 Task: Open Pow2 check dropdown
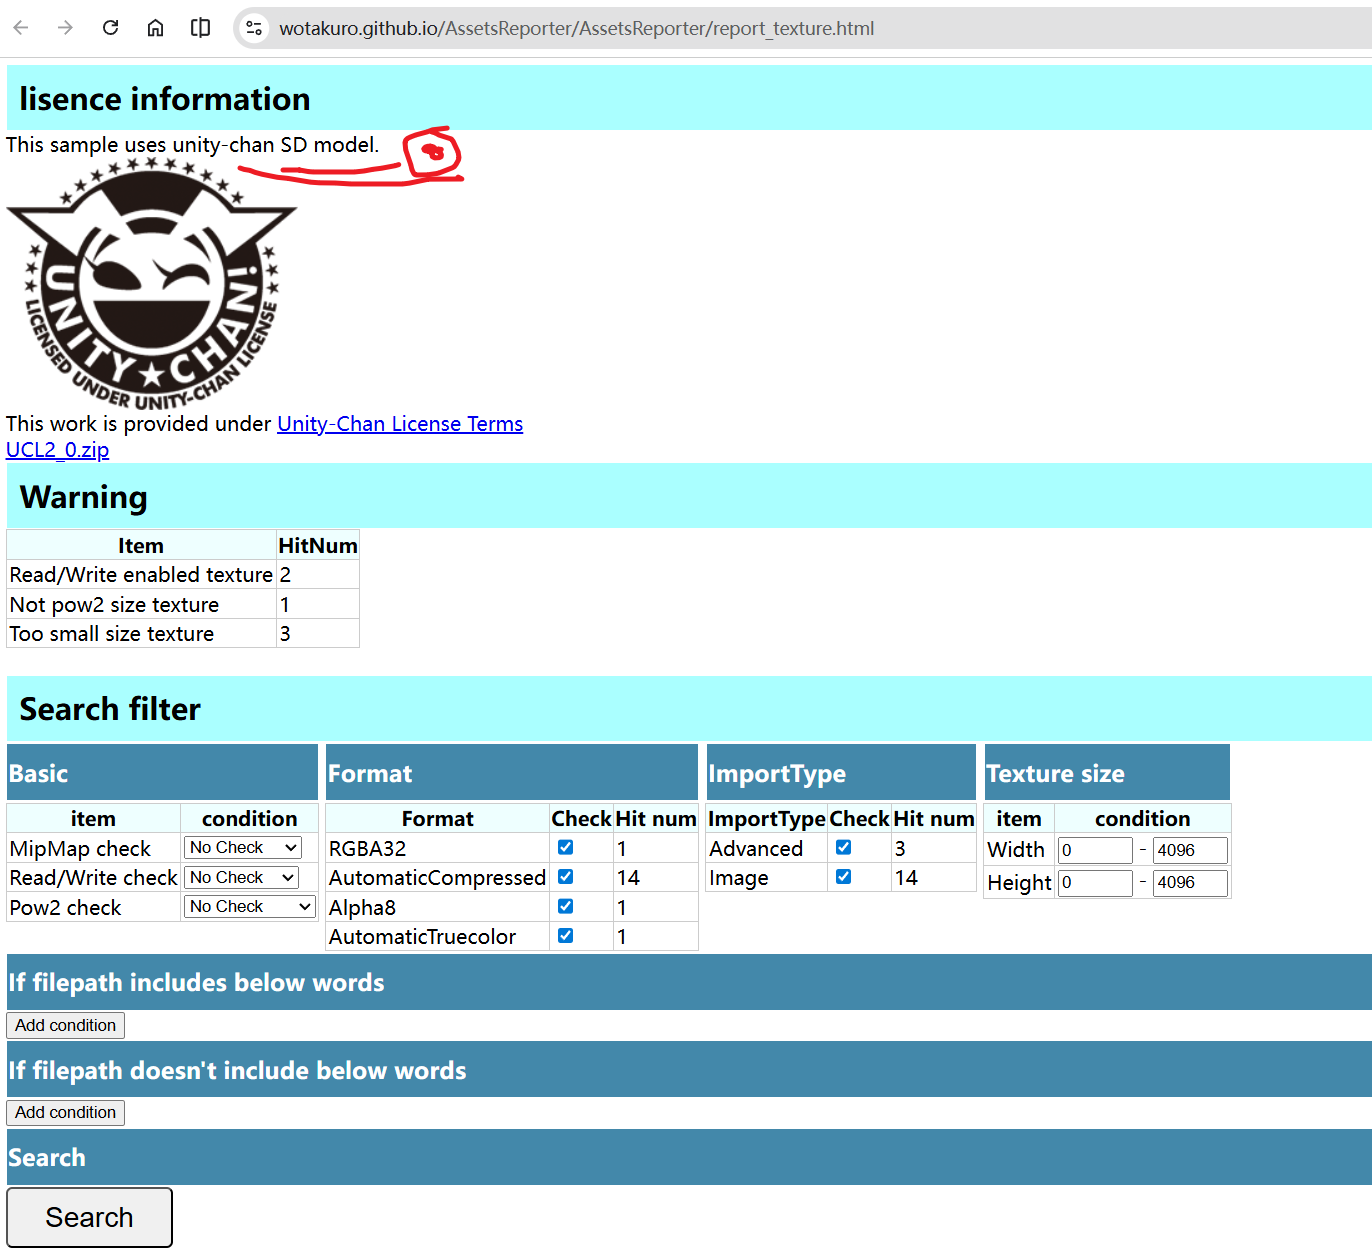pyautogui.click(x=250, y=906)
